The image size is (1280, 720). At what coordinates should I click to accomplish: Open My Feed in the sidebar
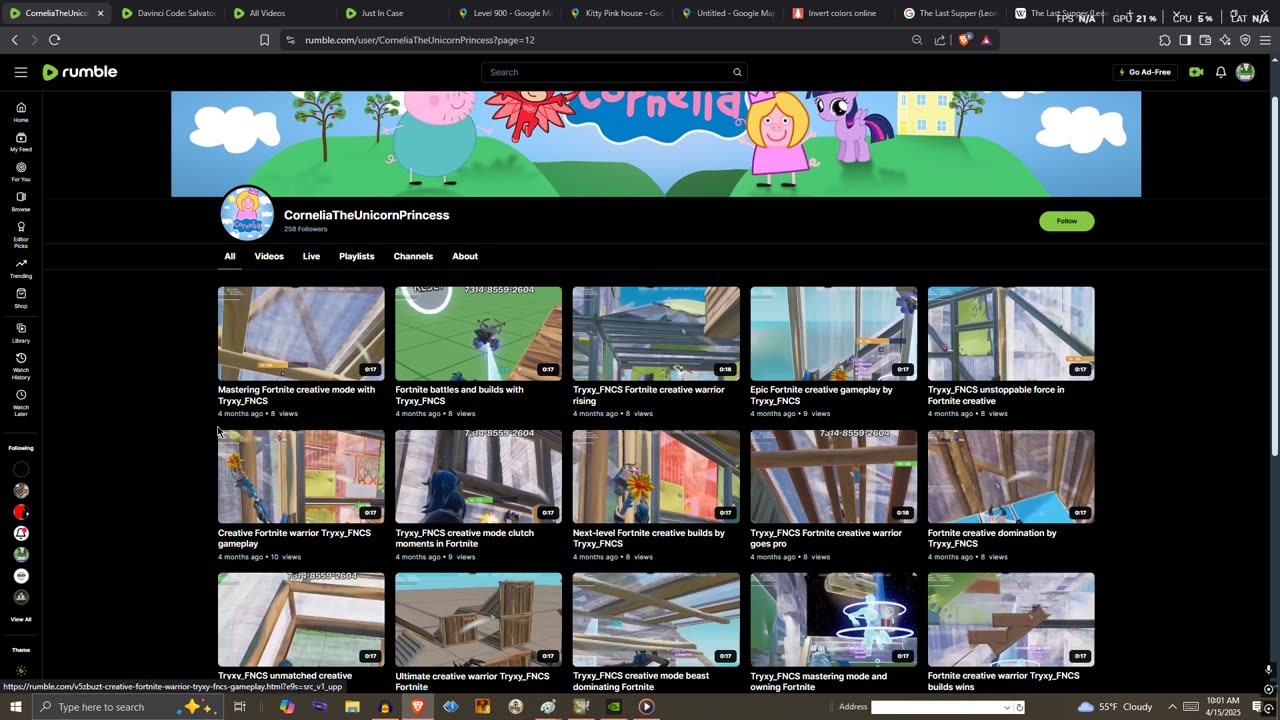click(21, 142)
